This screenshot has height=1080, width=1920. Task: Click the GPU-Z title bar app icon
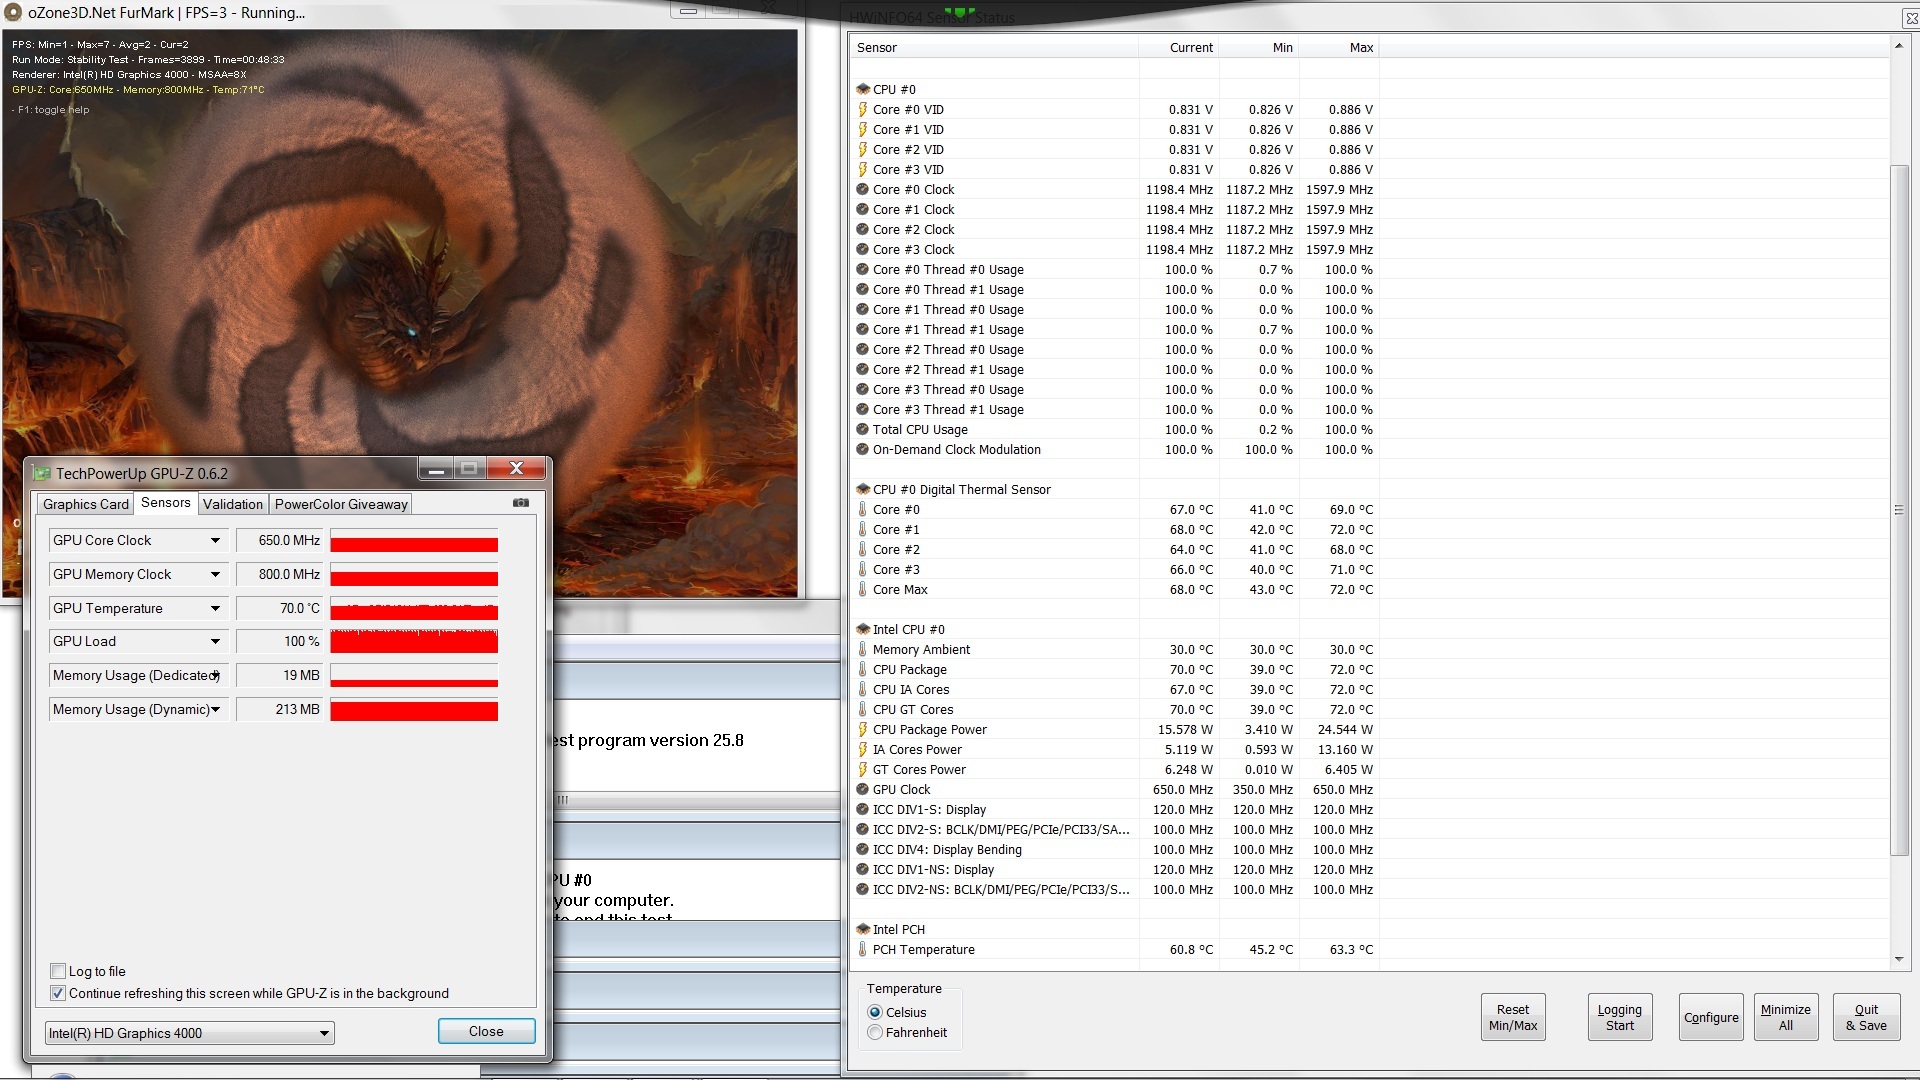pyautogui.click(x=42, y=473)
